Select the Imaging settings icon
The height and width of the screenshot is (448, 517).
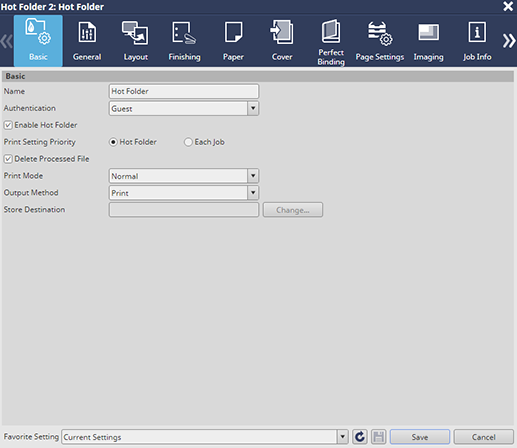(x=429, y=32)
